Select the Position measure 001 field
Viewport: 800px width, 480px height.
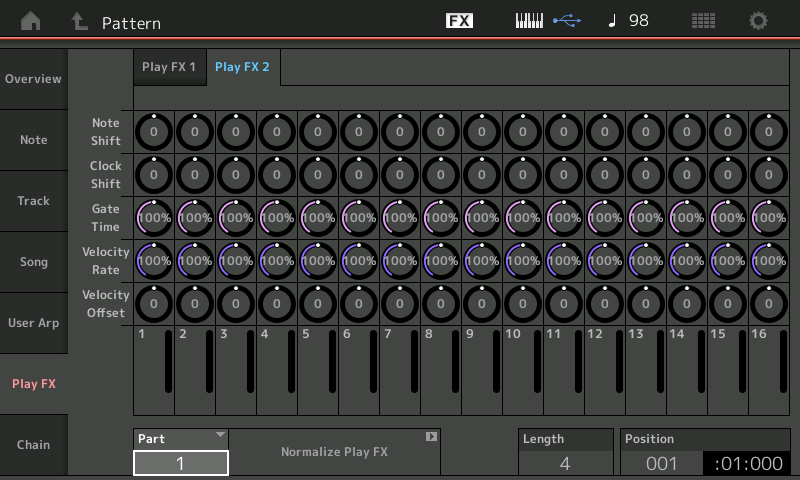click(662, 463)
